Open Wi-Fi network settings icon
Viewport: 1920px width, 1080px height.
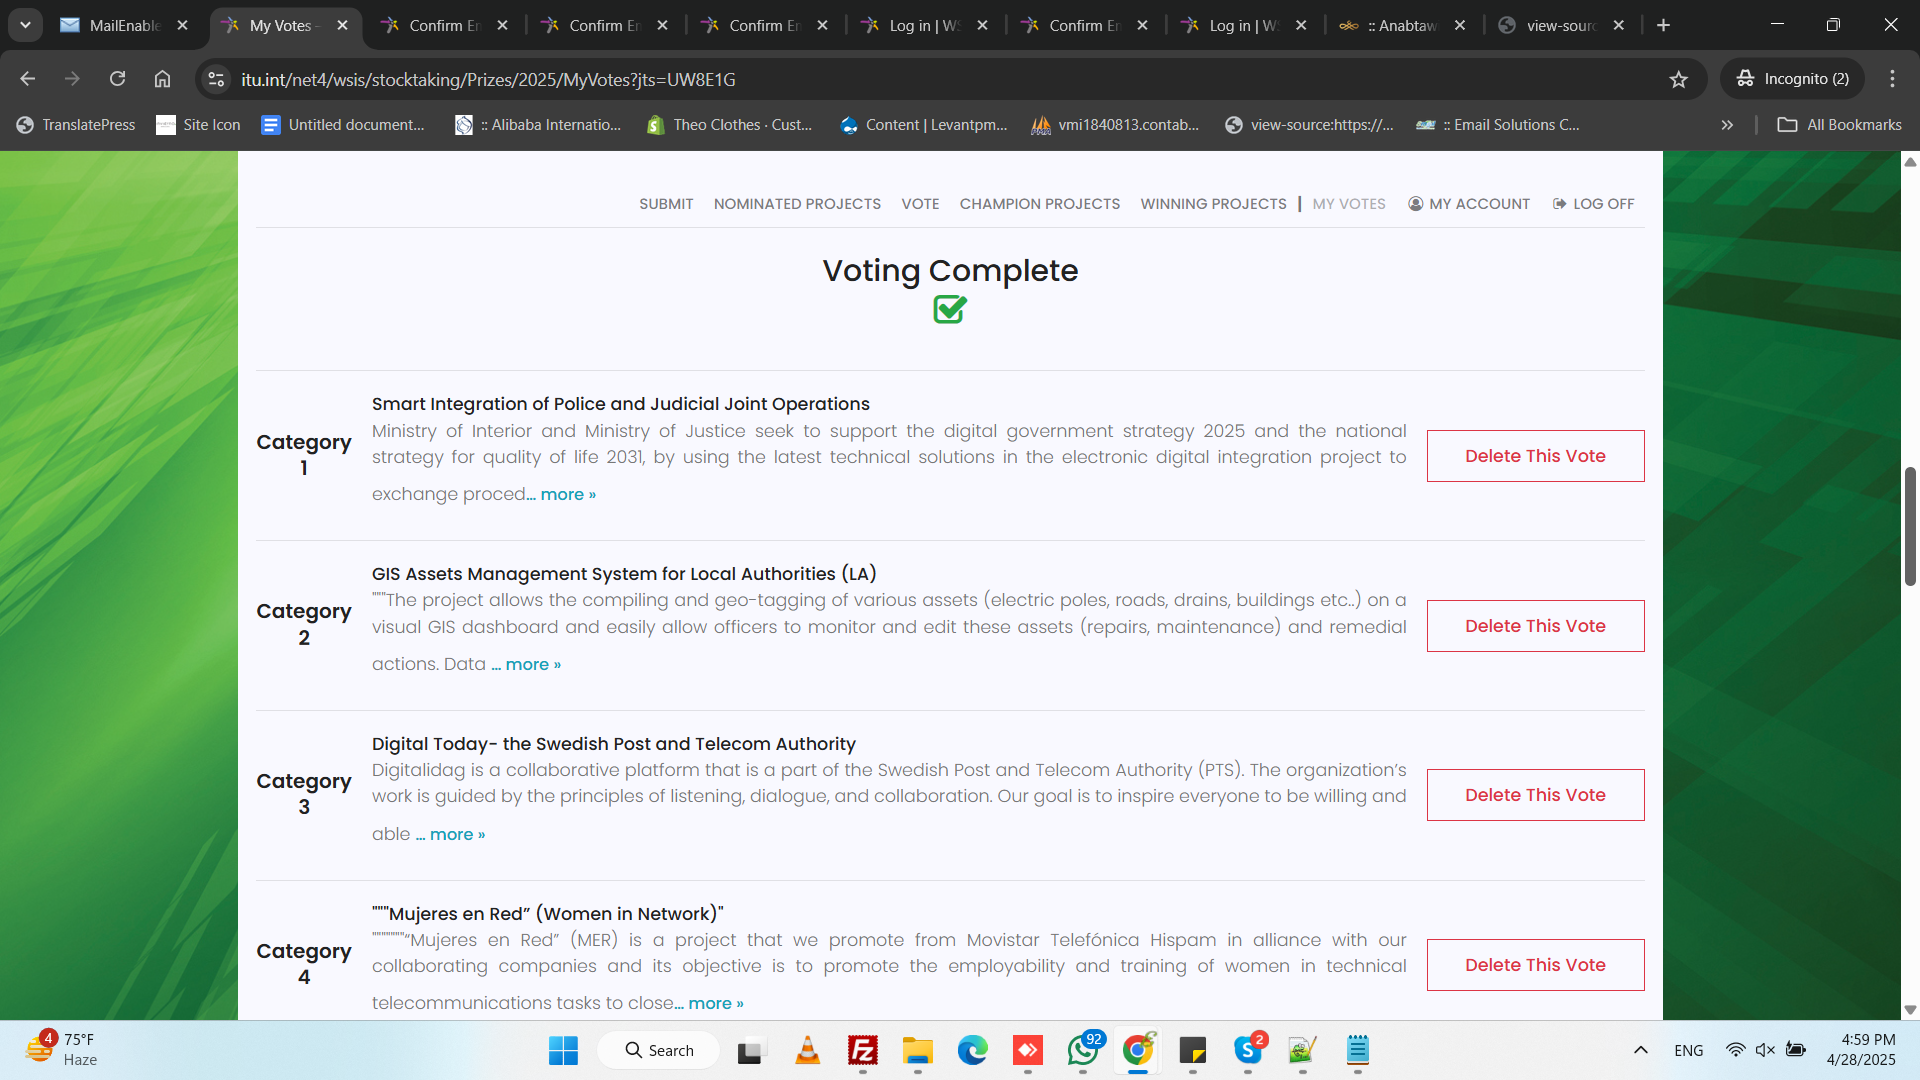[1735, 1050]
